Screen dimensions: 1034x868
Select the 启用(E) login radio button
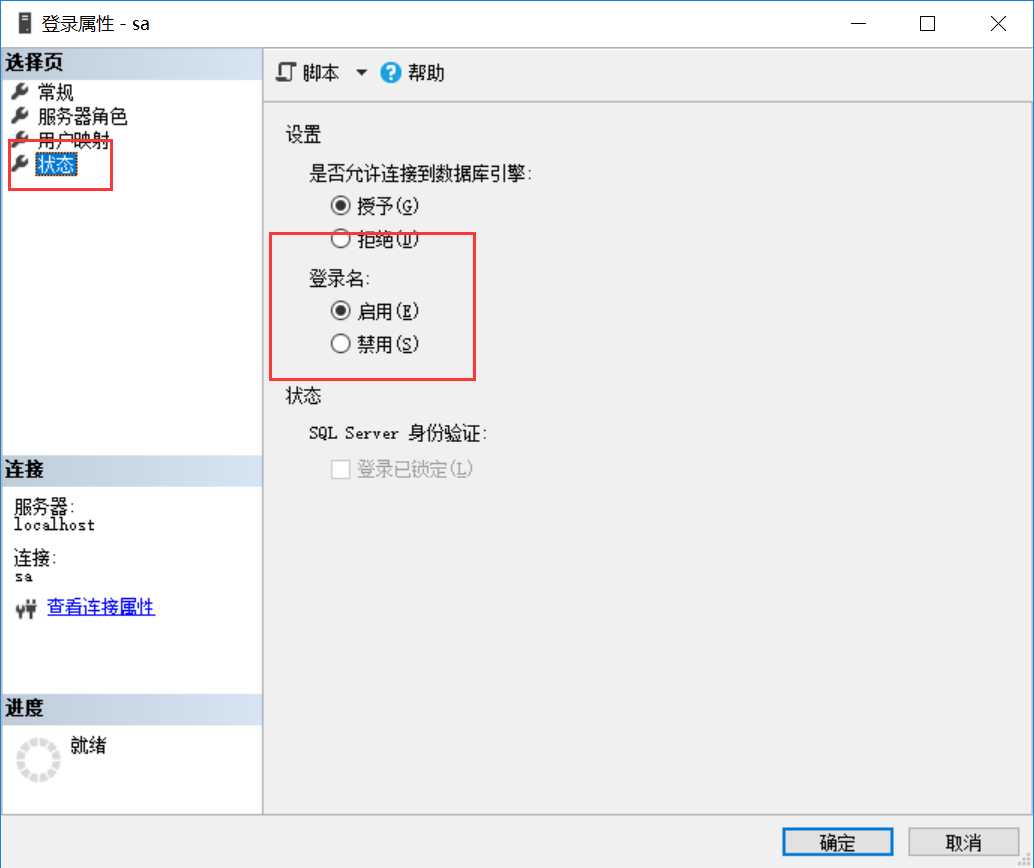point(340,311)
